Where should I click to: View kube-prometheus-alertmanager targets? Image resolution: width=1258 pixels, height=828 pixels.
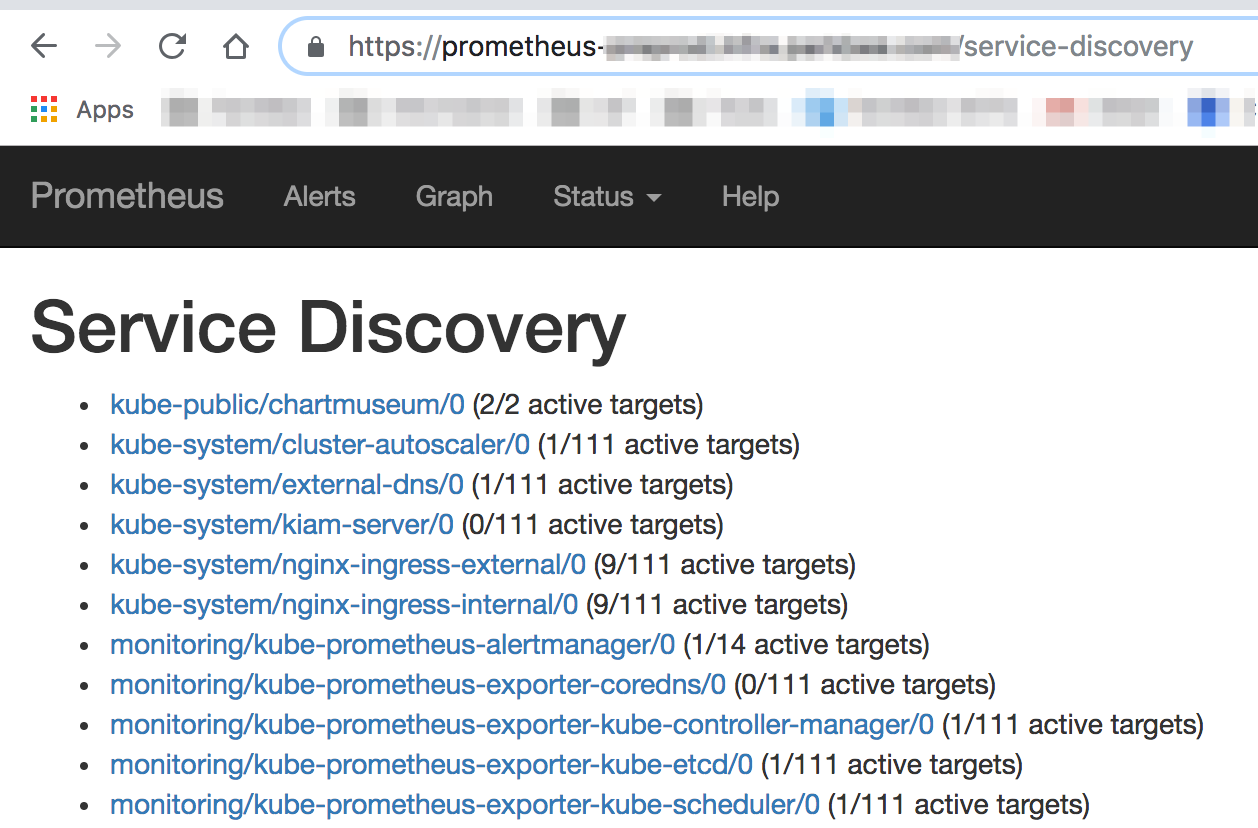click(392, 645)
